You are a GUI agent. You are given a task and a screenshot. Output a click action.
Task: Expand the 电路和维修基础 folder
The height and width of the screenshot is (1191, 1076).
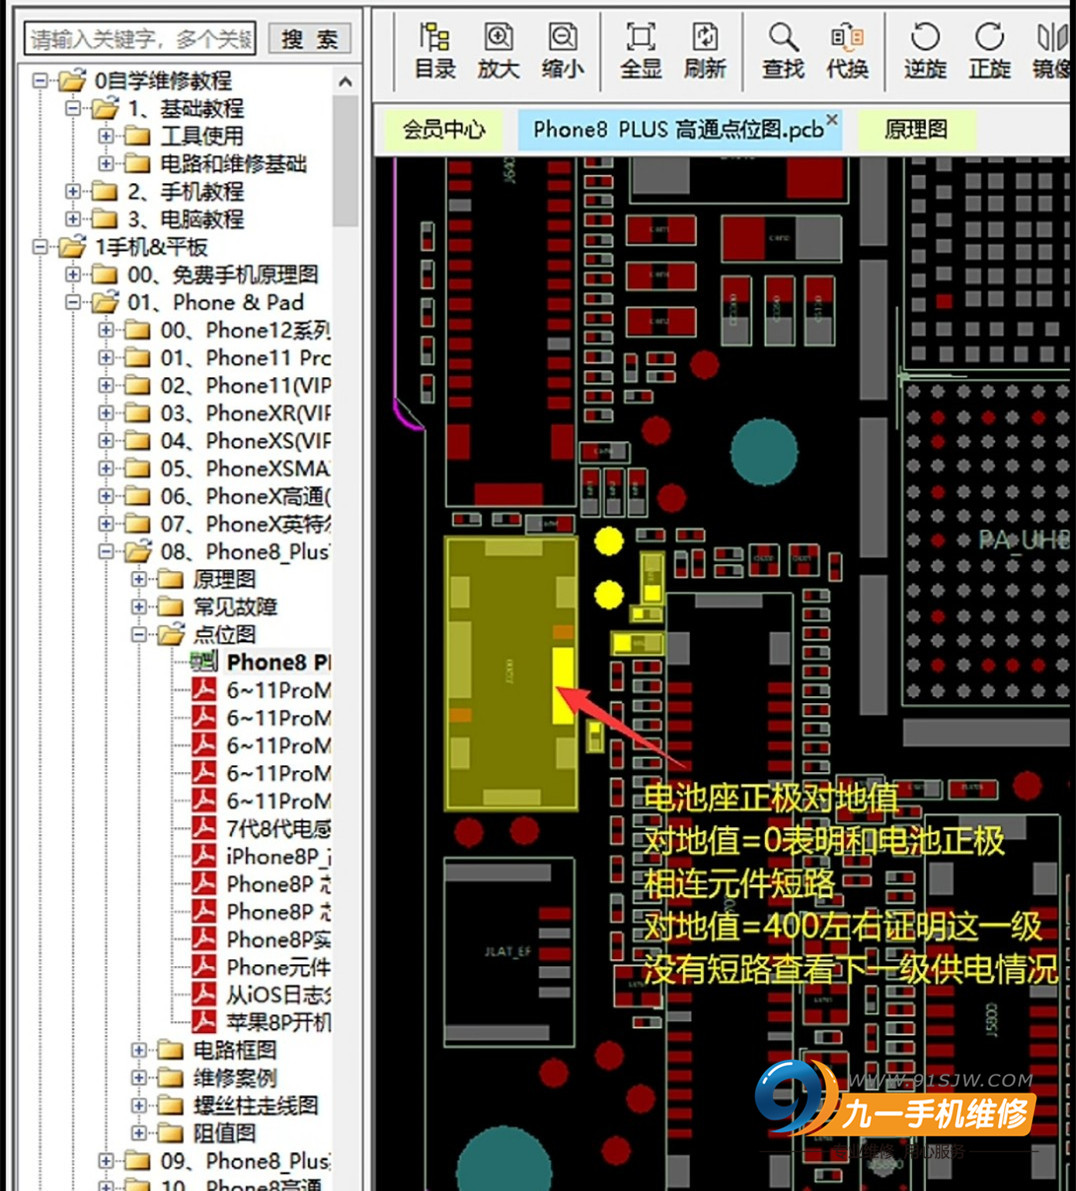pos(106,163)
